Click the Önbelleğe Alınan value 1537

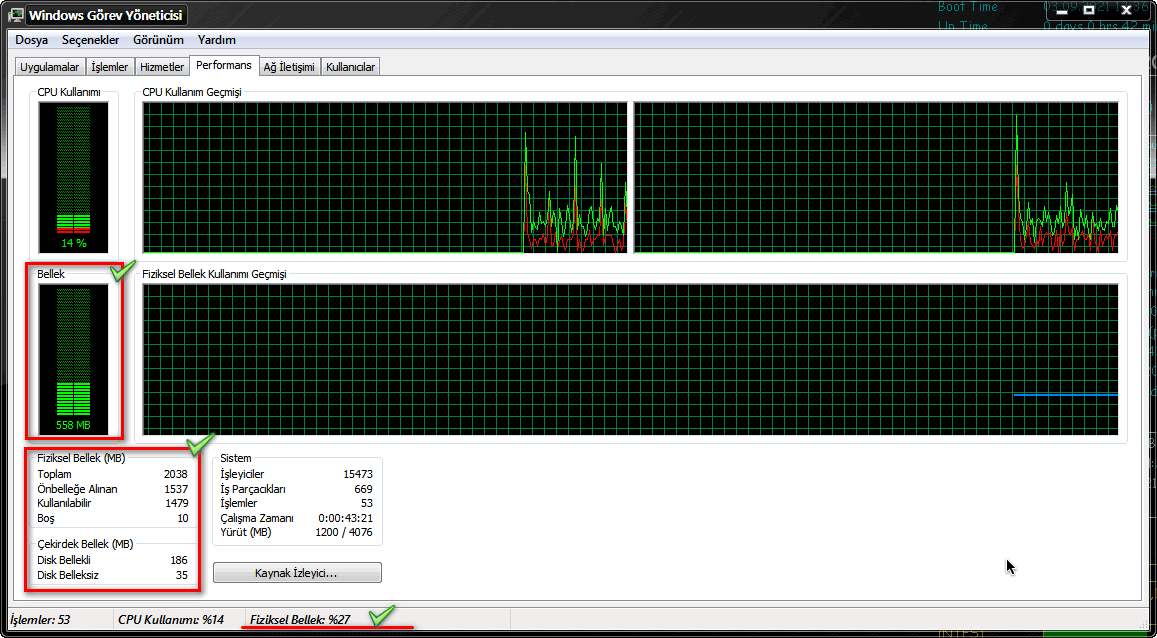click(x=176, y=489)
